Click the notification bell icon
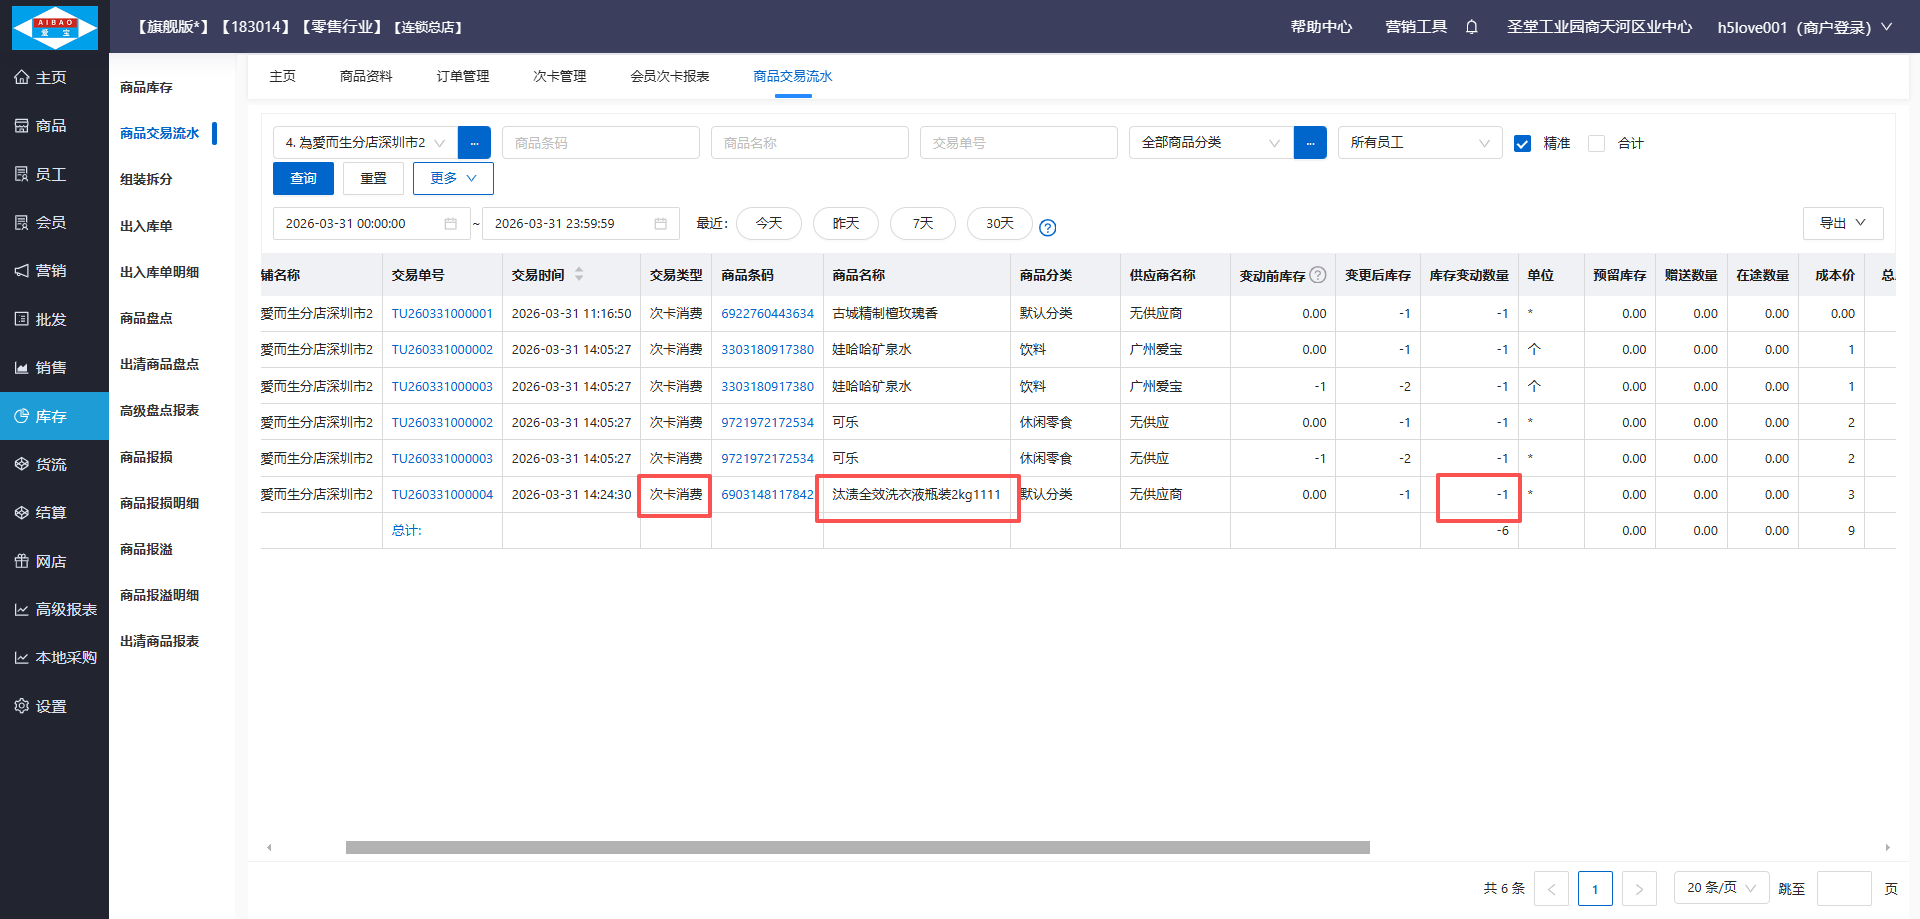This screenshot has width=1920, height=919. point(1471,27)
